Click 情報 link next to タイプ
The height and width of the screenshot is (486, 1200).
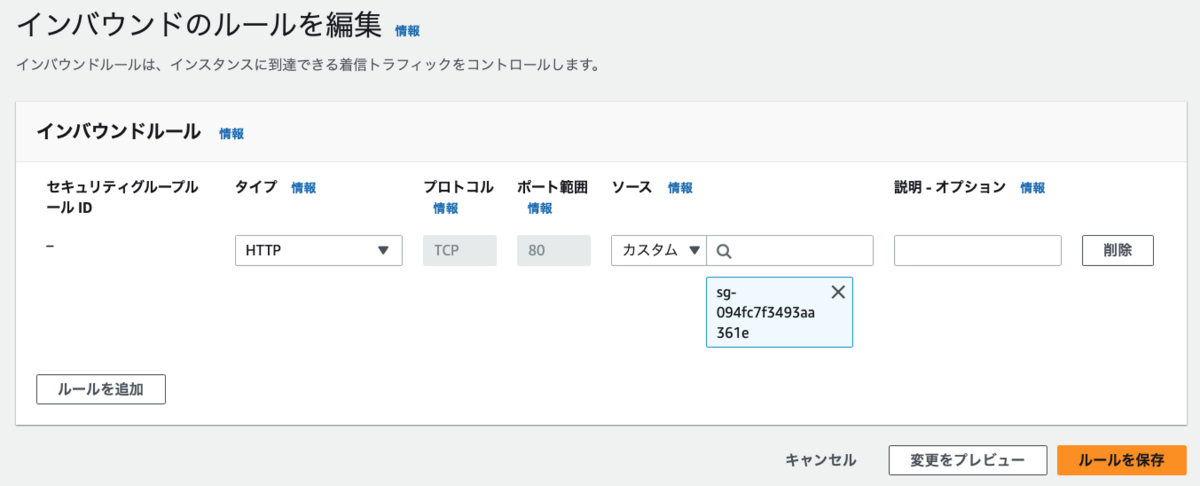coord(303,188)
